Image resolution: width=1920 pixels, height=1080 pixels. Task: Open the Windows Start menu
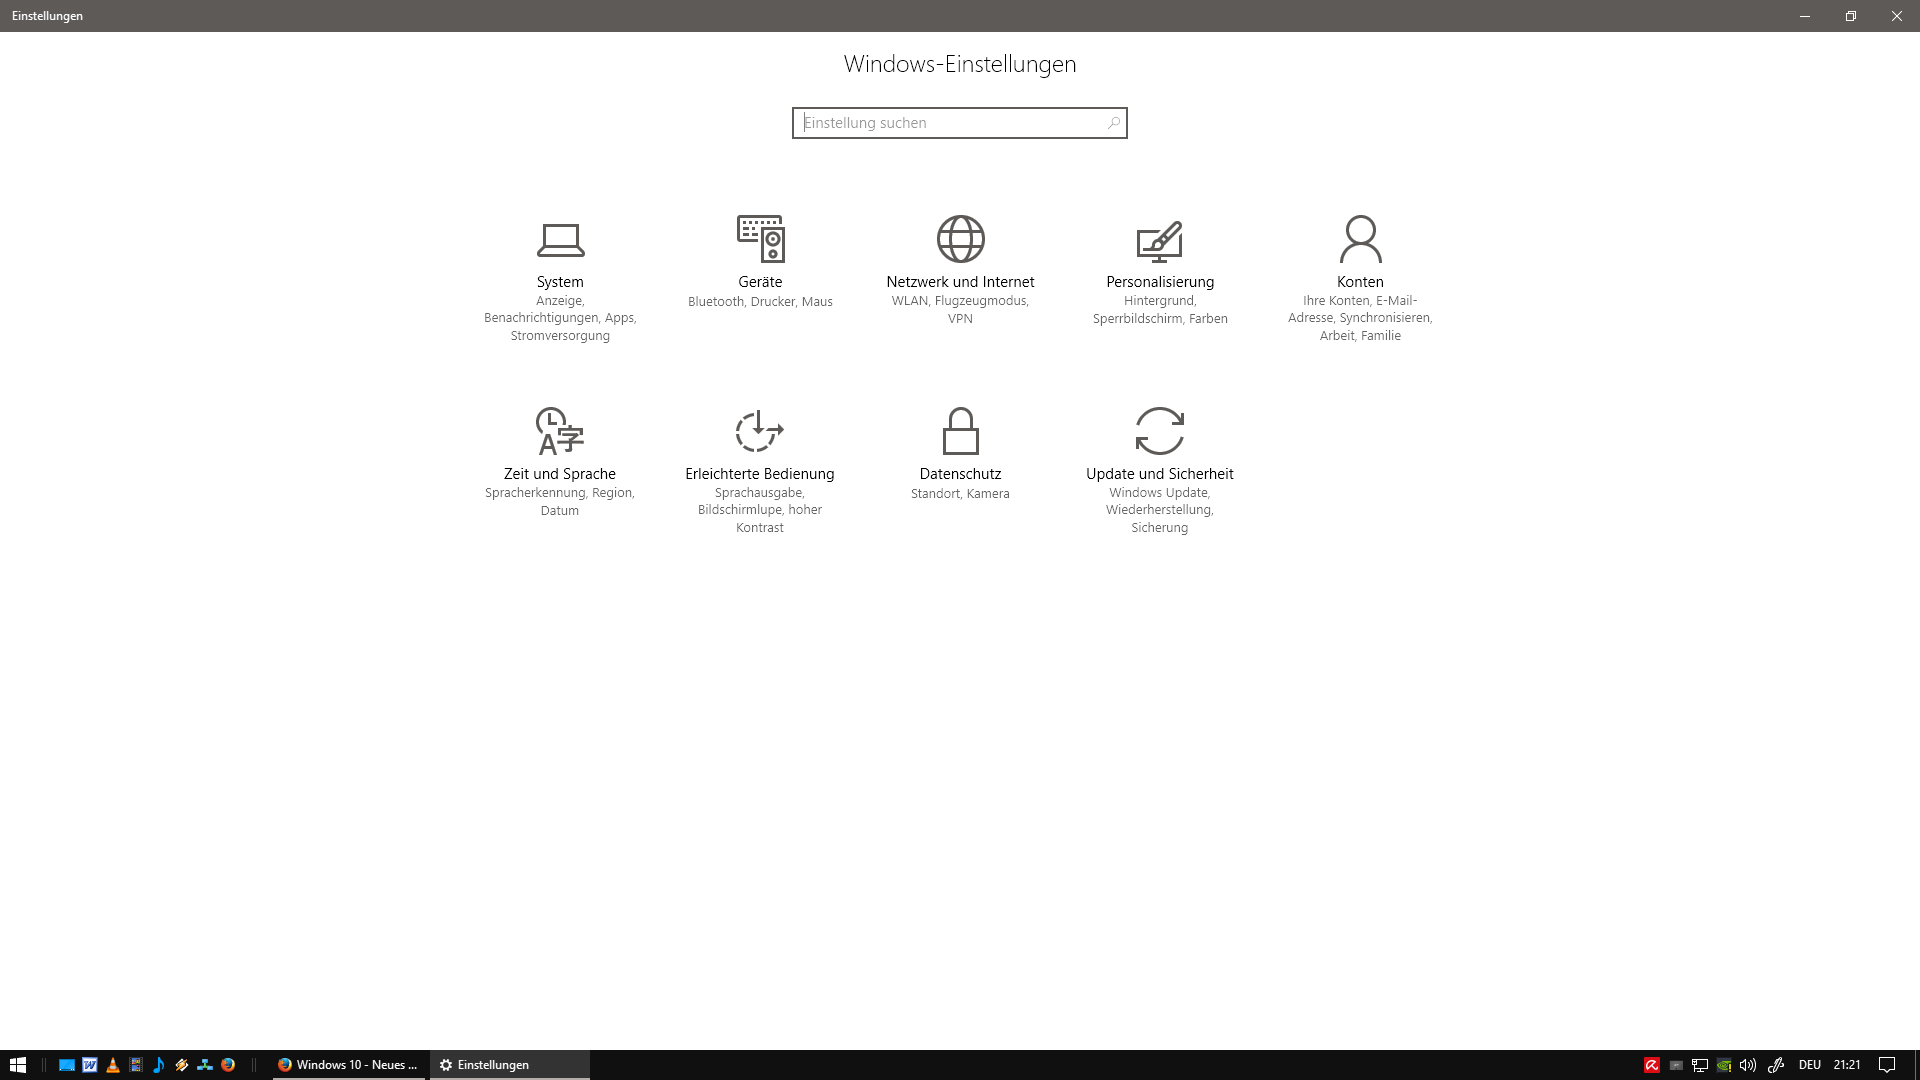pos(18,1065)
